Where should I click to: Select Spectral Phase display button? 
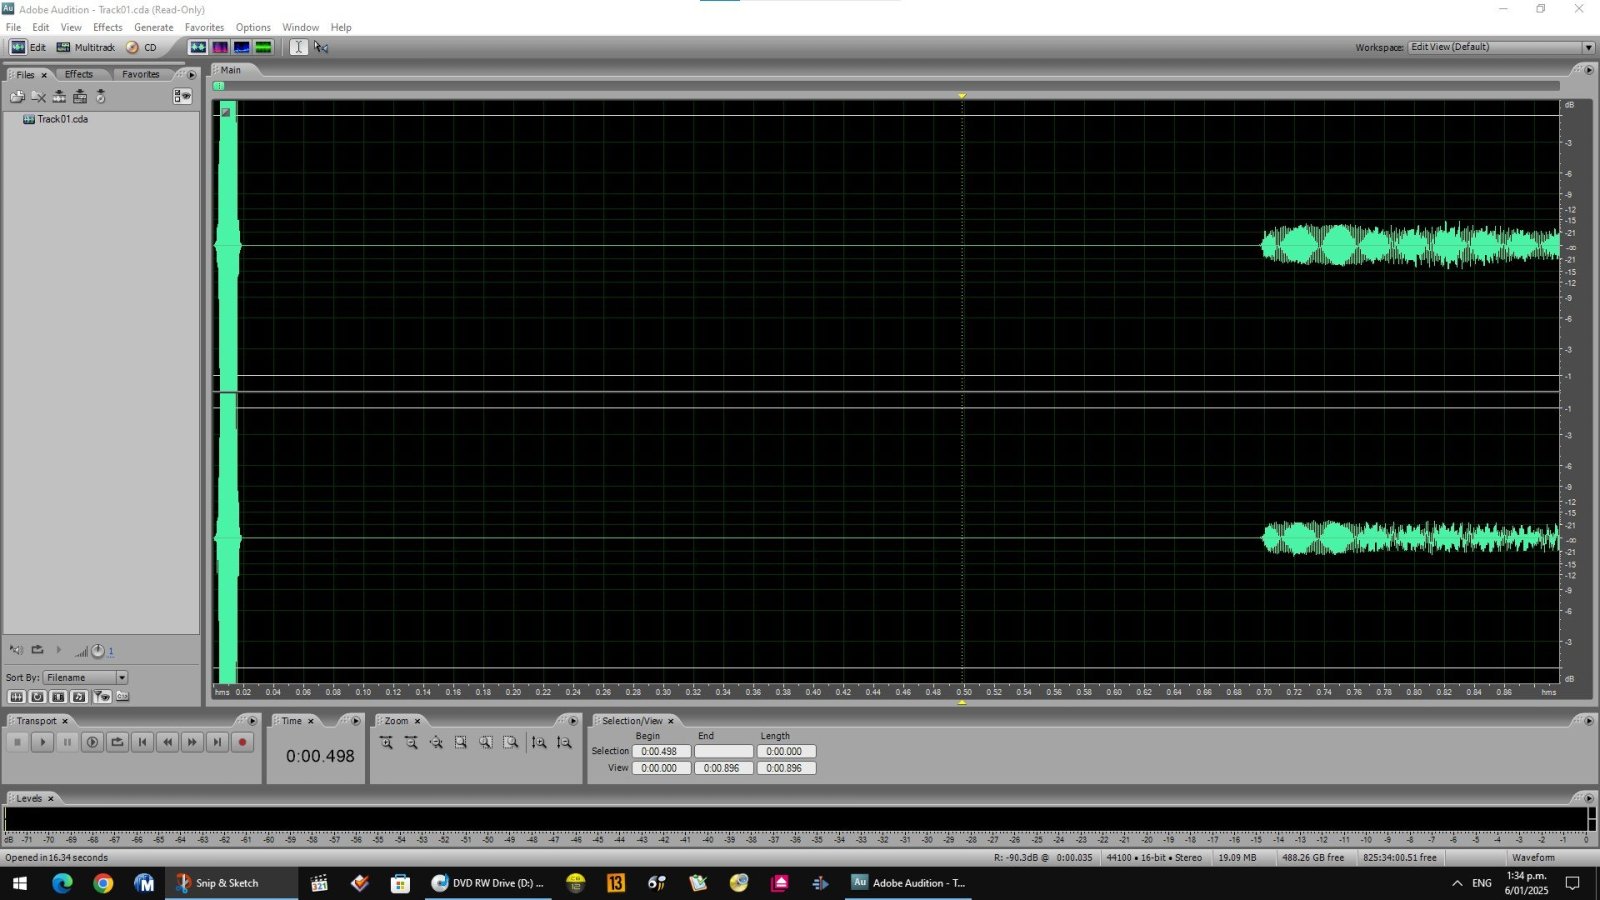(264, 47)
